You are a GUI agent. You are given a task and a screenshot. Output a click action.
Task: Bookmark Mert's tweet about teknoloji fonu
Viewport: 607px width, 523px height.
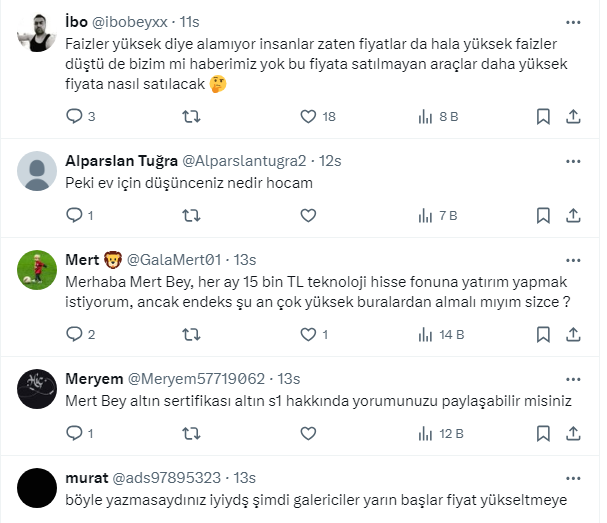[543, 334]
